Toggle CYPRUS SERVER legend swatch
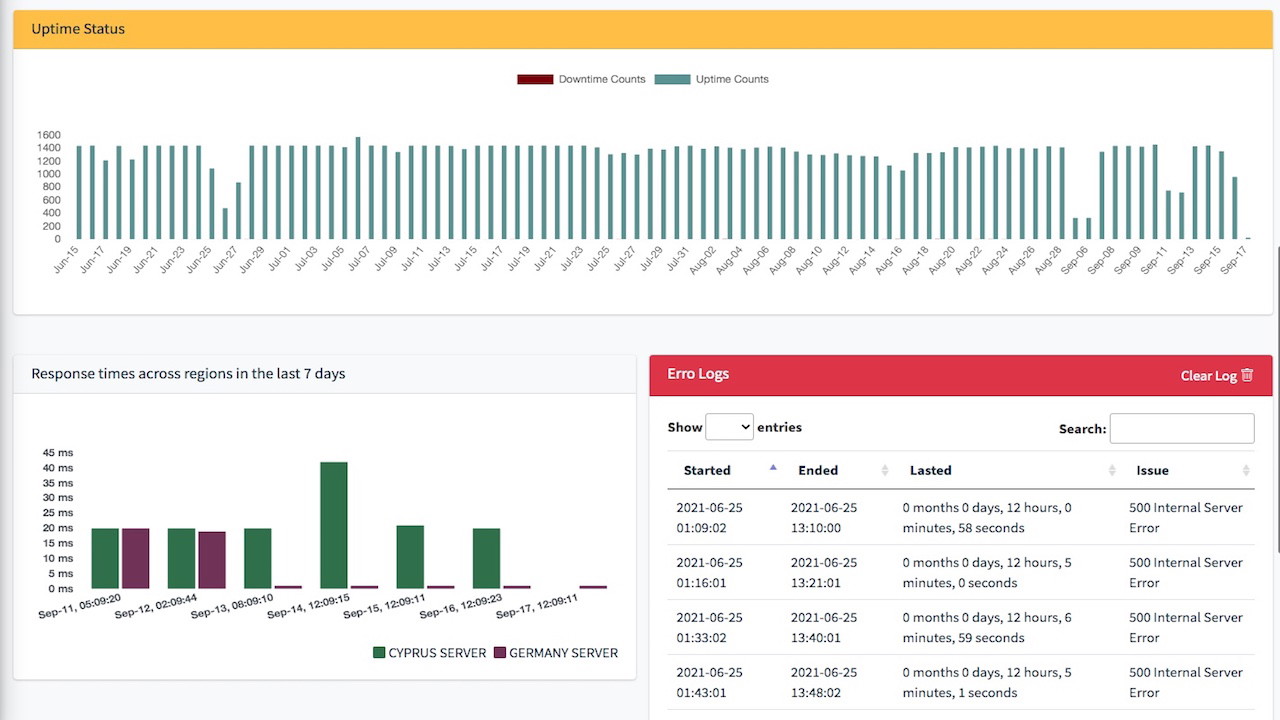 point(379,653)
